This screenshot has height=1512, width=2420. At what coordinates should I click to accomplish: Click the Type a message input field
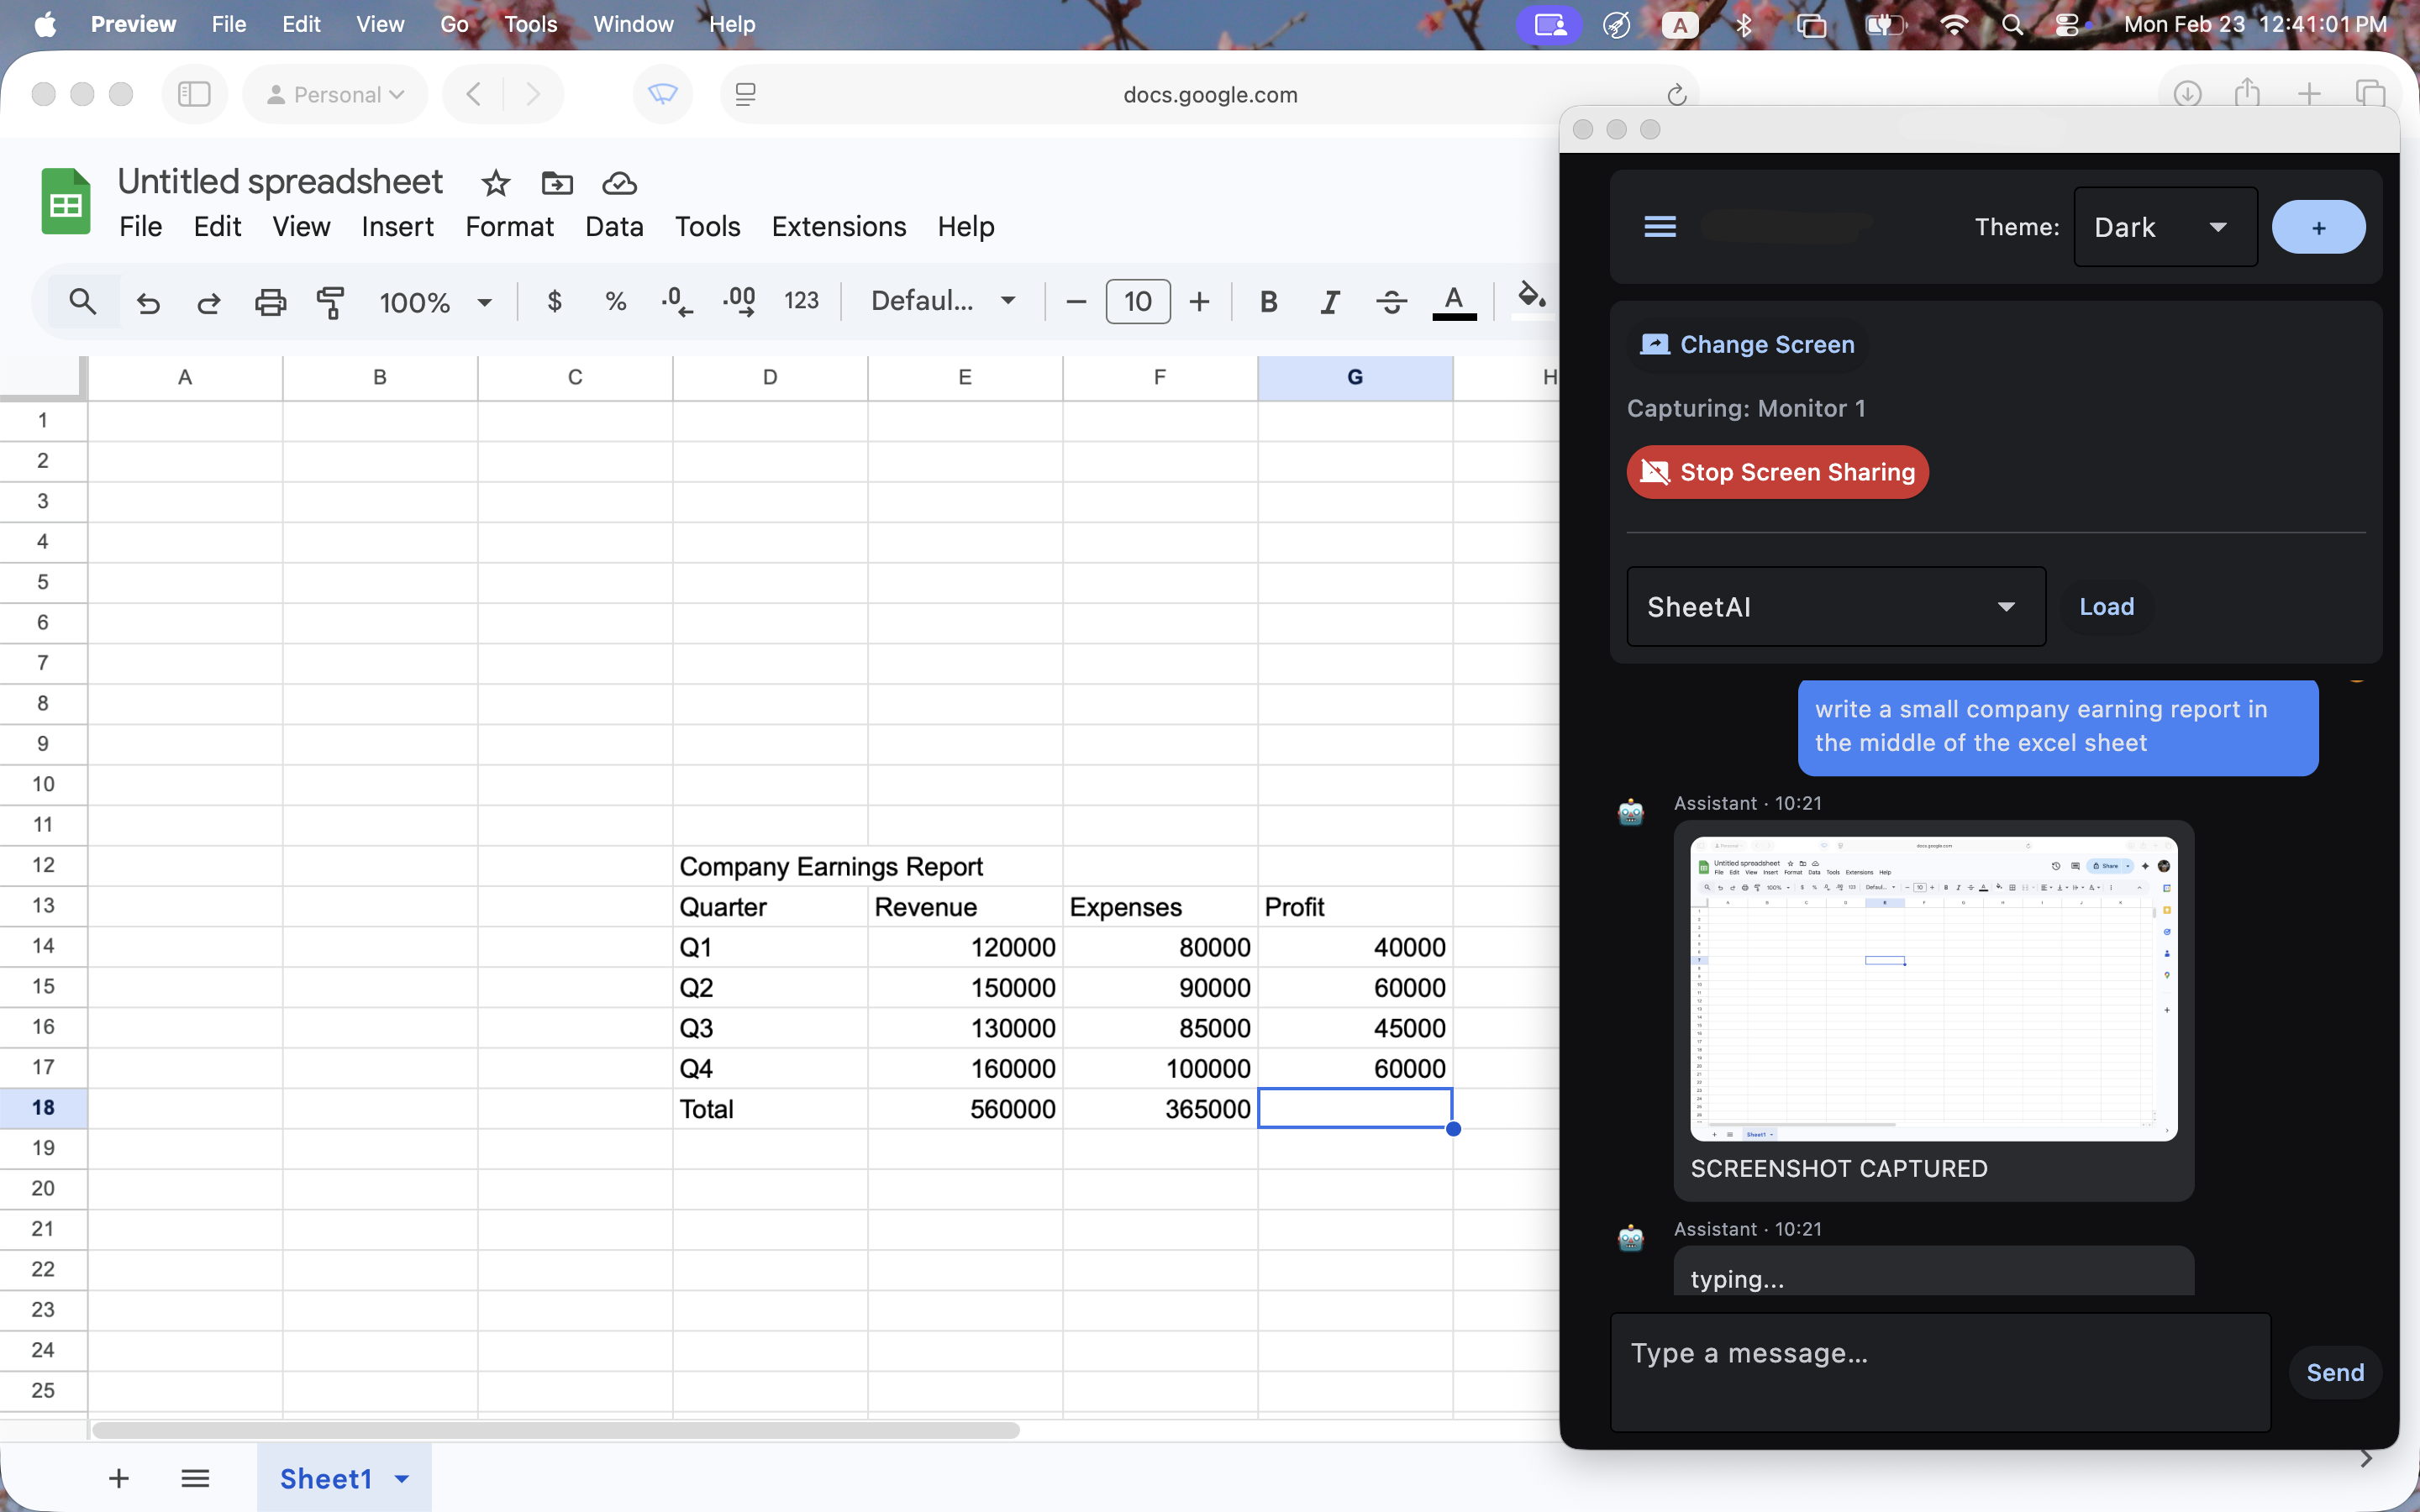[x=1940, y=1370]
